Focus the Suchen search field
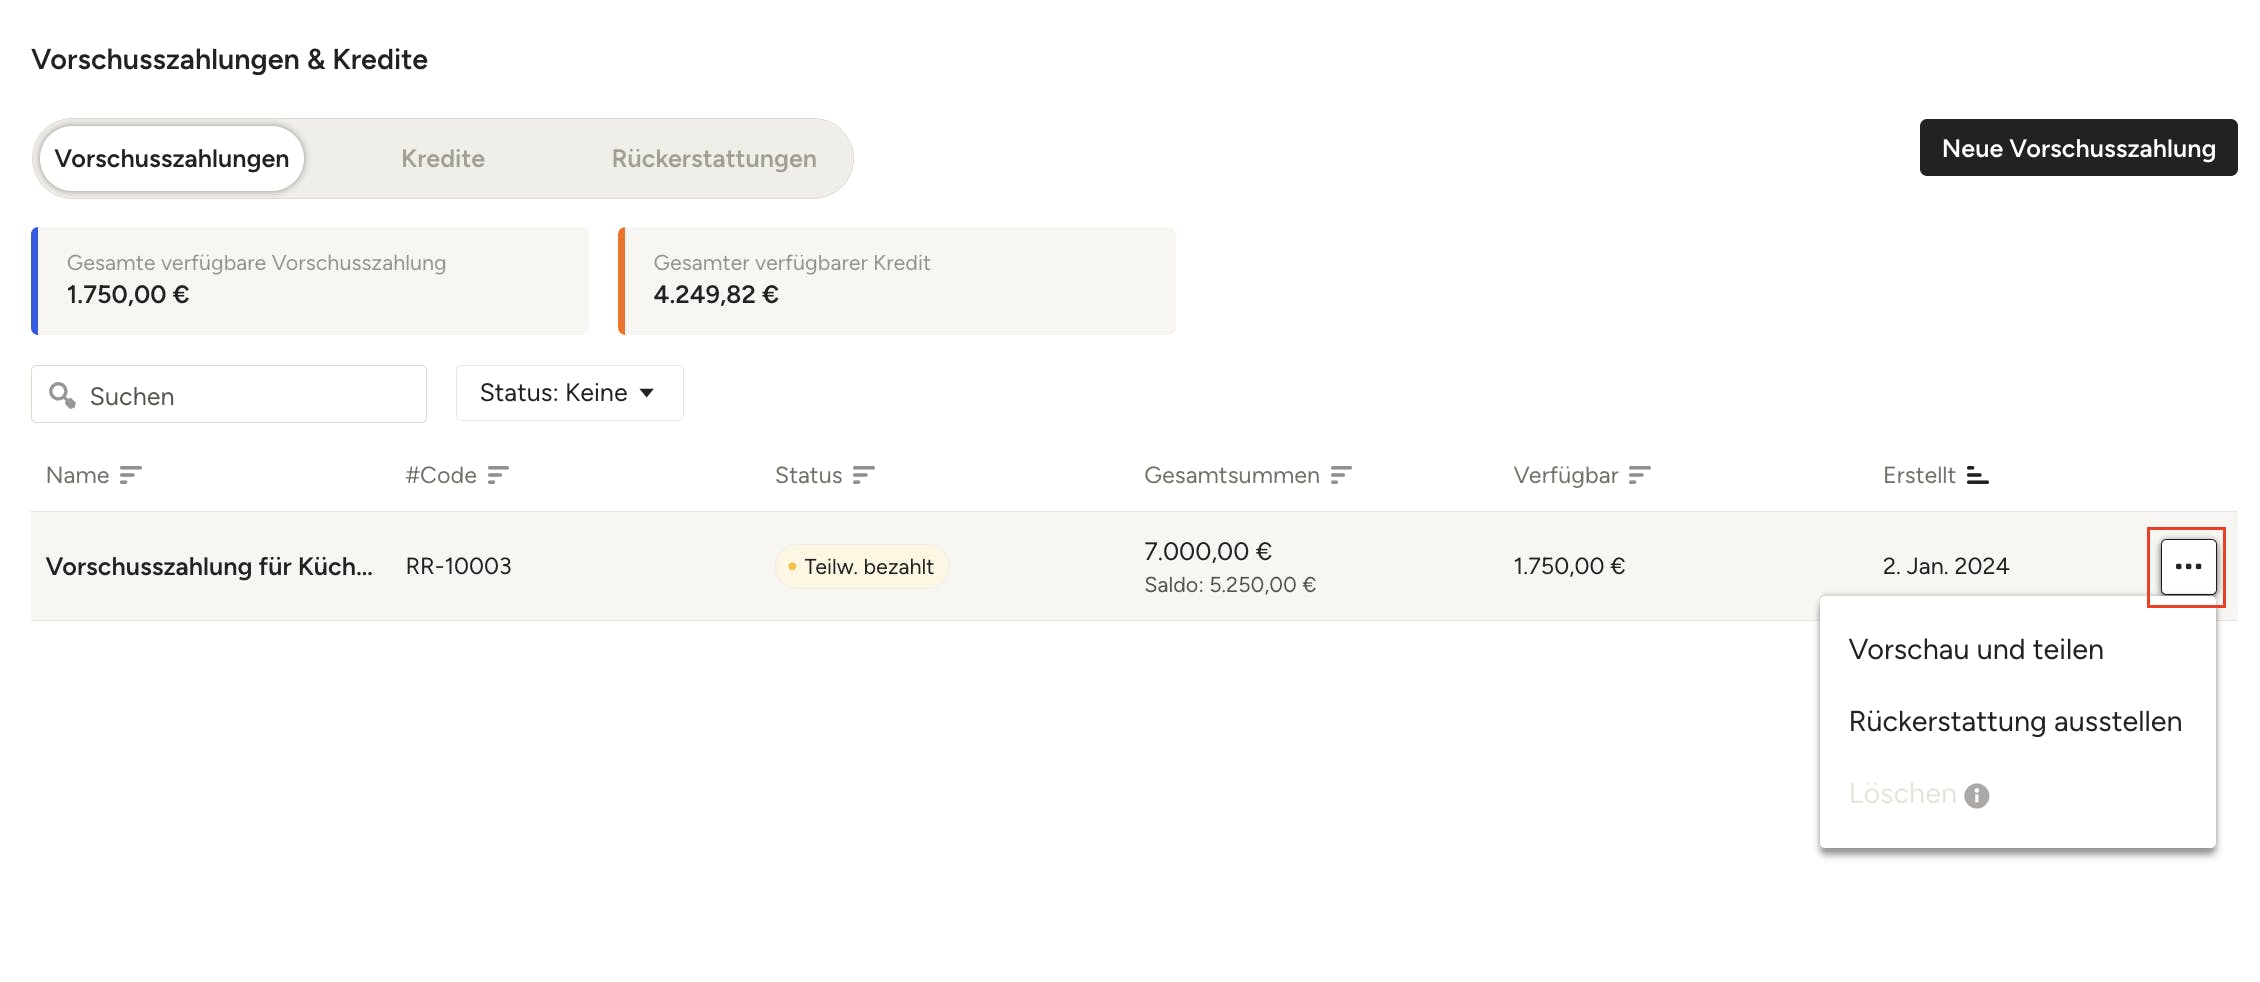Screen dimensions: 2260x982 pos(250,396)
